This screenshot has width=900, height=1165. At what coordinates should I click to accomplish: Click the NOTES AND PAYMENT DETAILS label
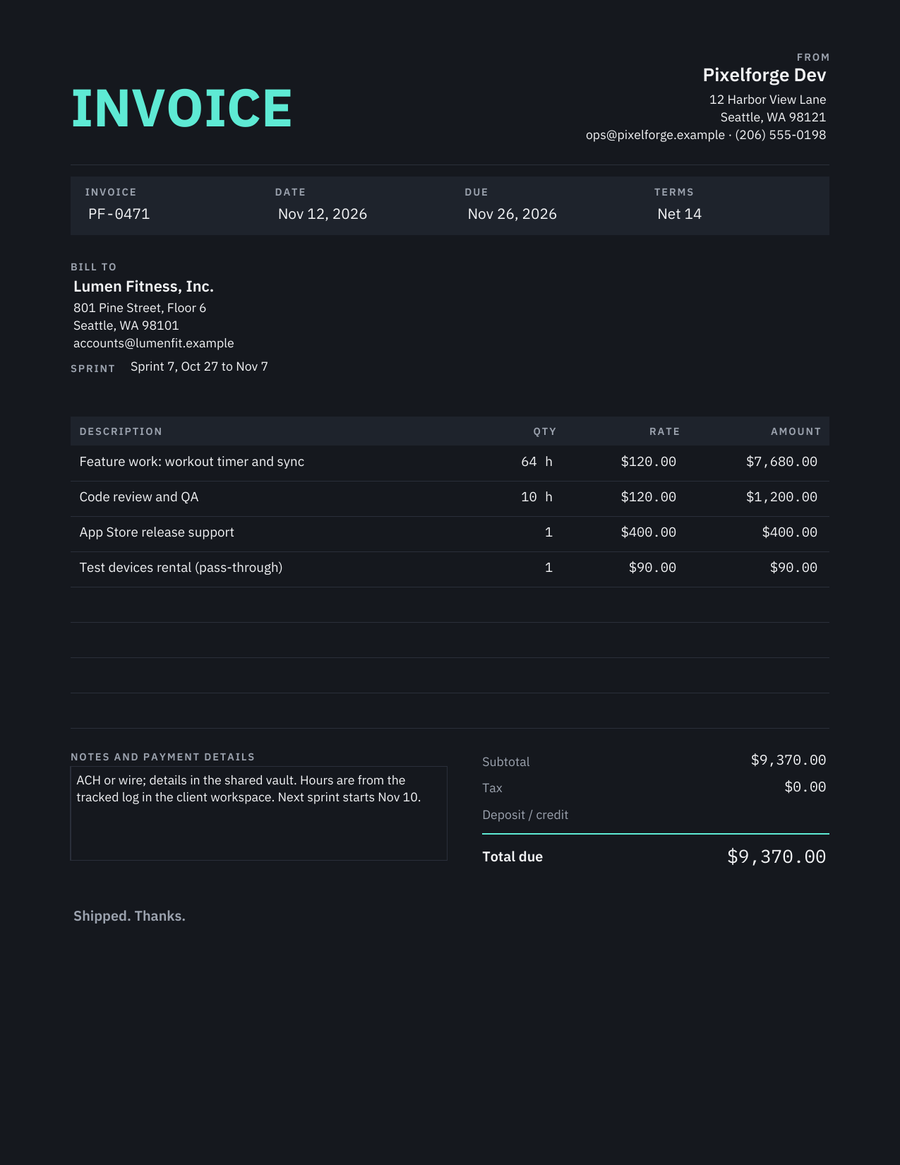coord(163,757)
